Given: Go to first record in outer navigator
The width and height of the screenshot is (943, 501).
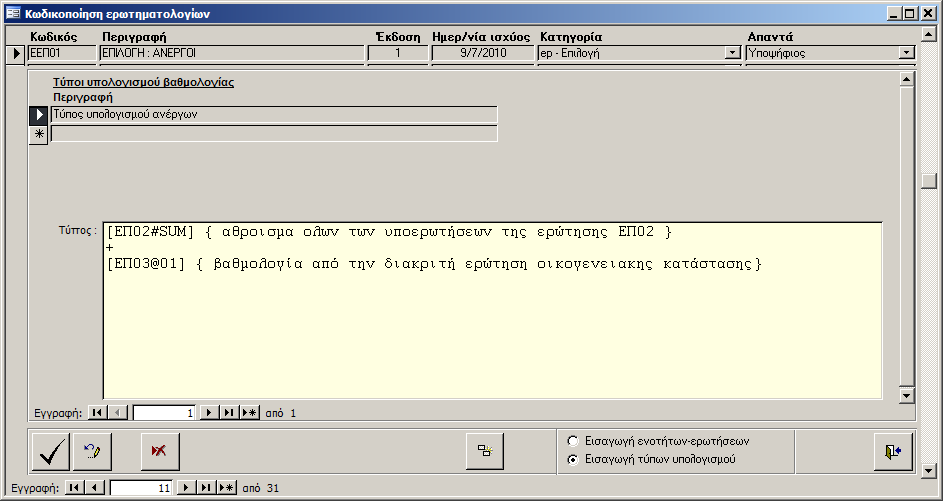Looking at the screenshot, I should pos(73,488).
